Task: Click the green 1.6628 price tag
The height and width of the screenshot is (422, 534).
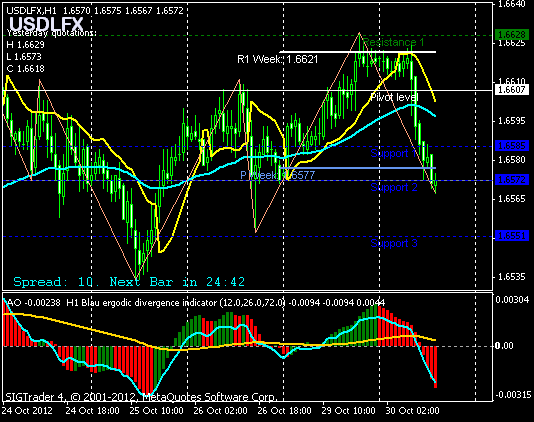Action: click(x=512, y=35)
